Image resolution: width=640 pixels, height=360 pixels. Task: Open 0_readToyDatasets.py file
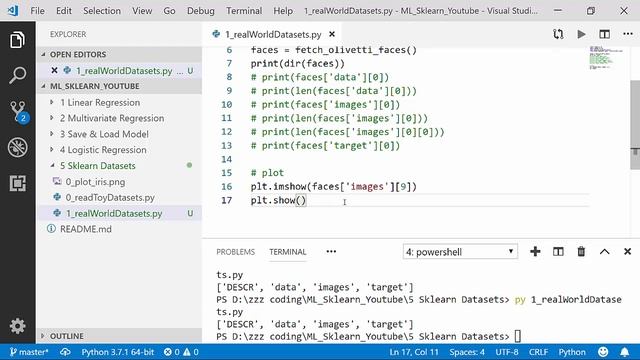[x=110, y=198]
